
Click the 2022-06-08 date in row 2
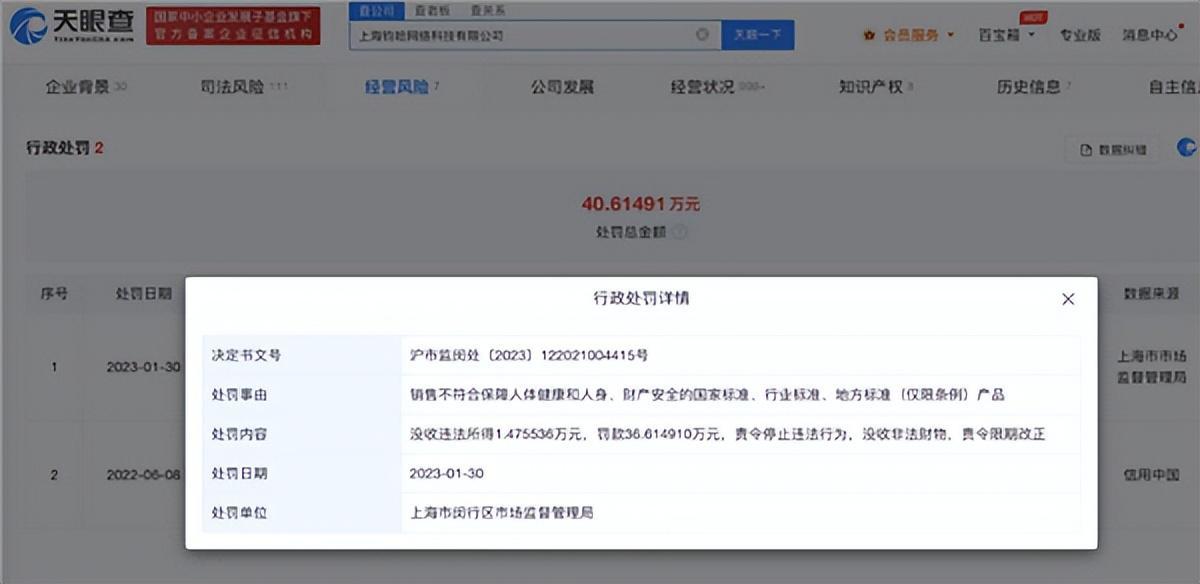coord(144,475)
